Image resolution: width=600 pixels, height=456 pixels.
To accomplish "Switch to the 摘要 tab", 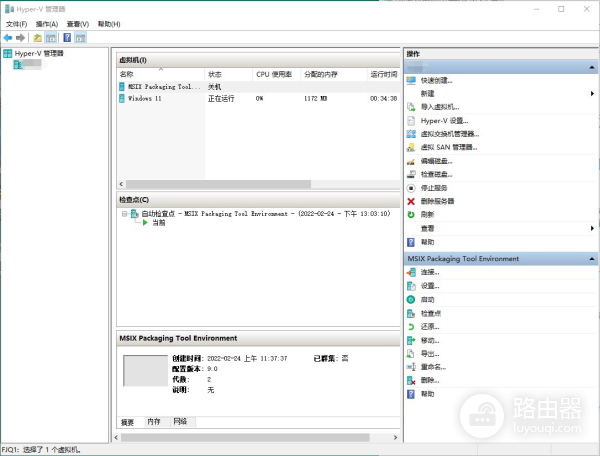I will (x=127, y=422).
